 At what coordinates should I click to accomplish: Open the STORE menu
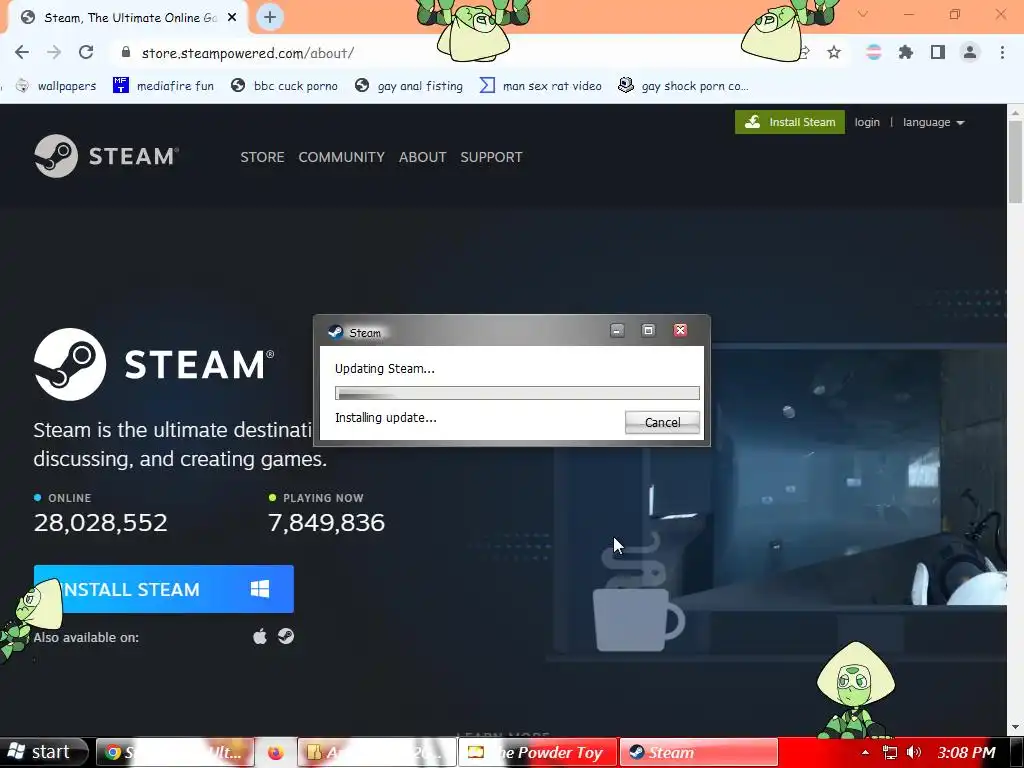(x=263, y=157)
